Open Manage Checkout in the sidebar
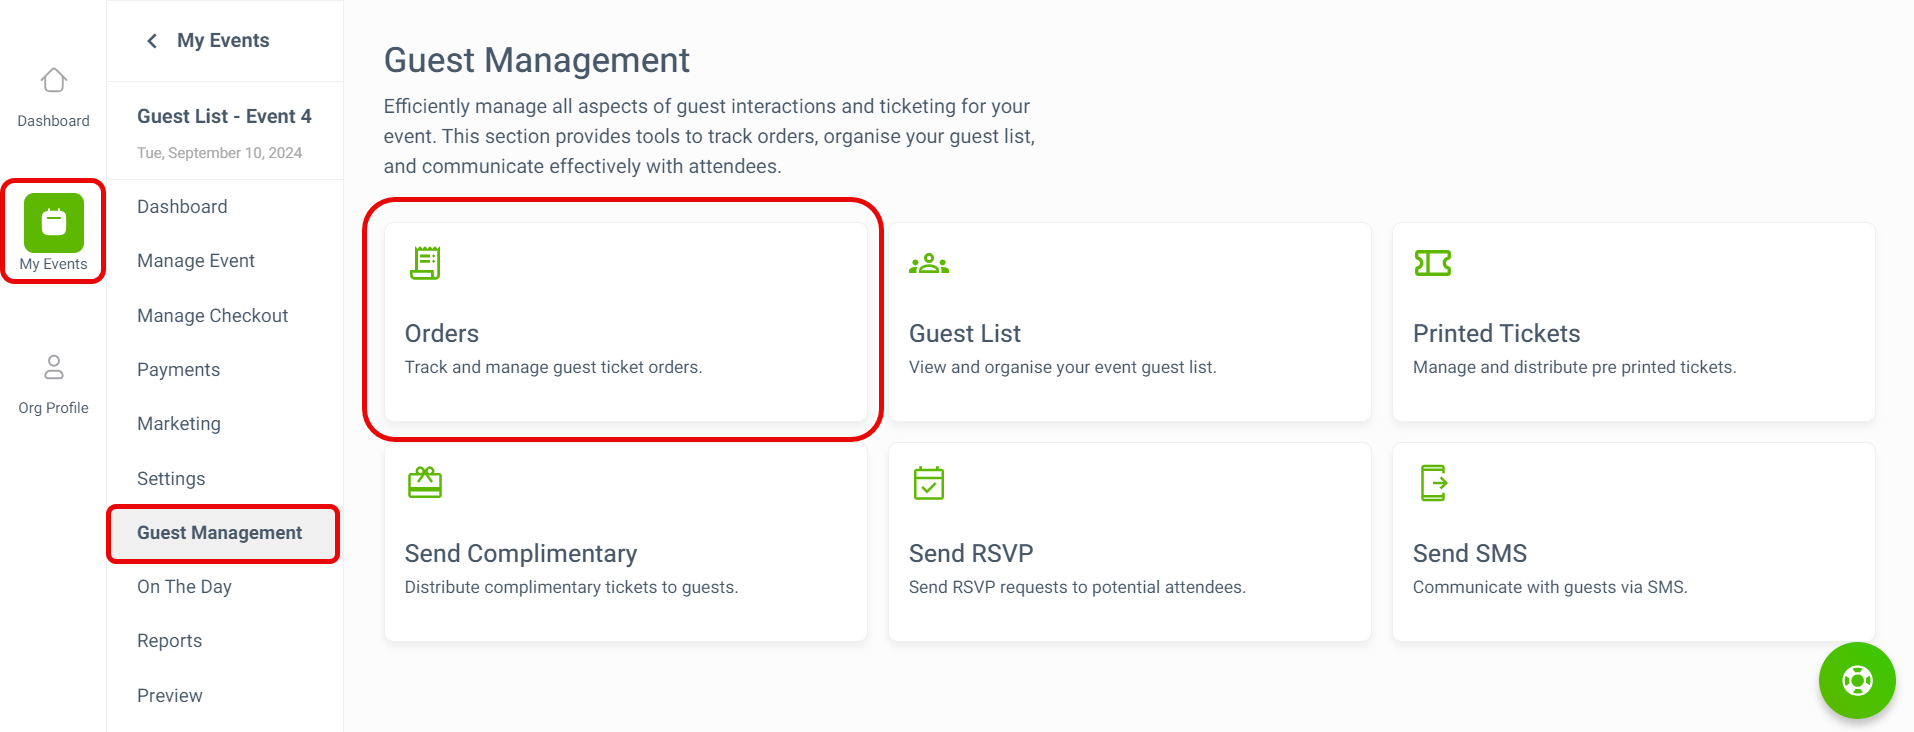Viewport: 1914px width, 732px height. [212, 316]
